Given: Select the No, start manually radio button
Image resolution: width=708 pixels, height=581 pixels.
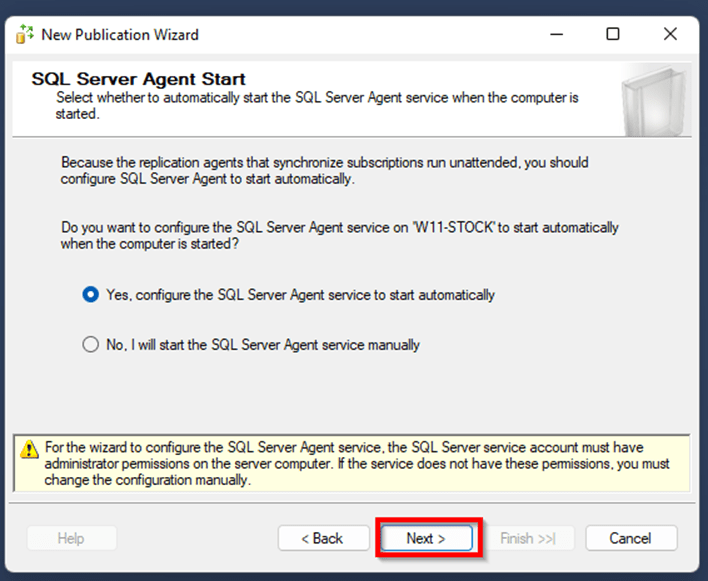Looking at the screenshot, I should pos(90,344).
